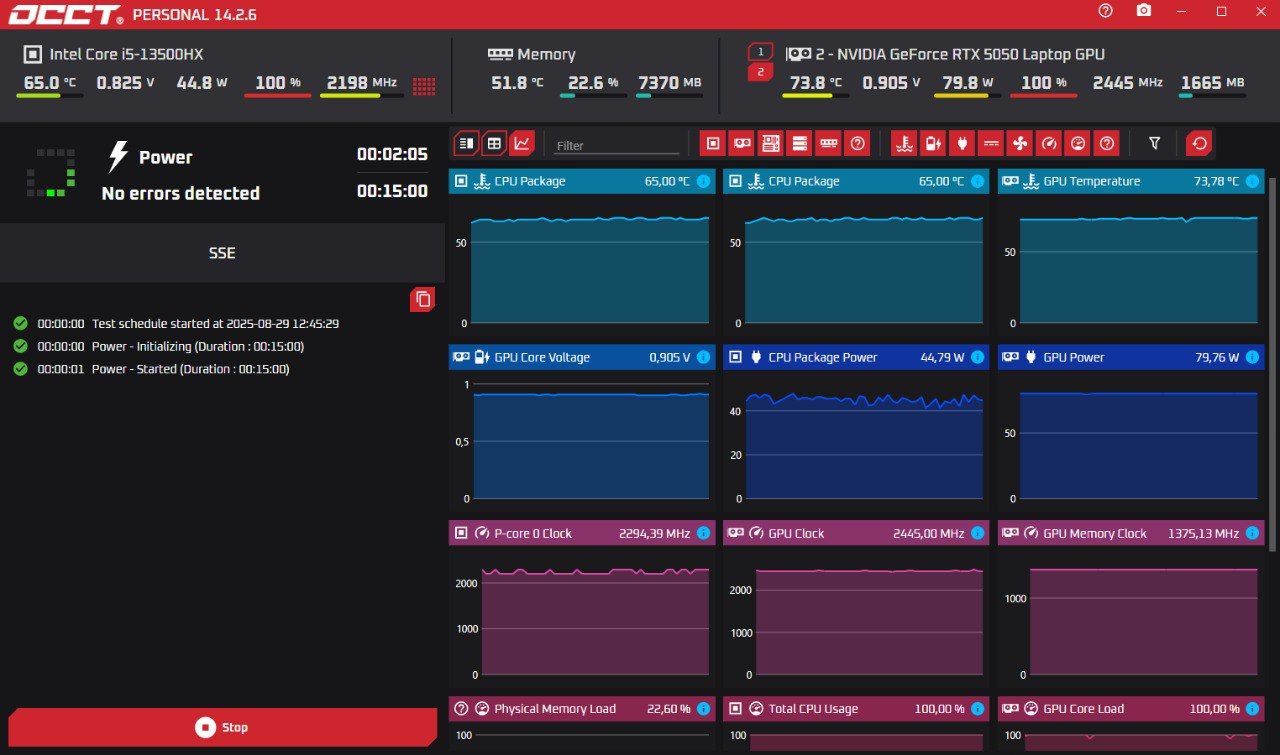Image resolution: width=1280 pixels, height=755 pixels.
Task: Copy the test log with the clipboard icon
Action: point(423,298)
